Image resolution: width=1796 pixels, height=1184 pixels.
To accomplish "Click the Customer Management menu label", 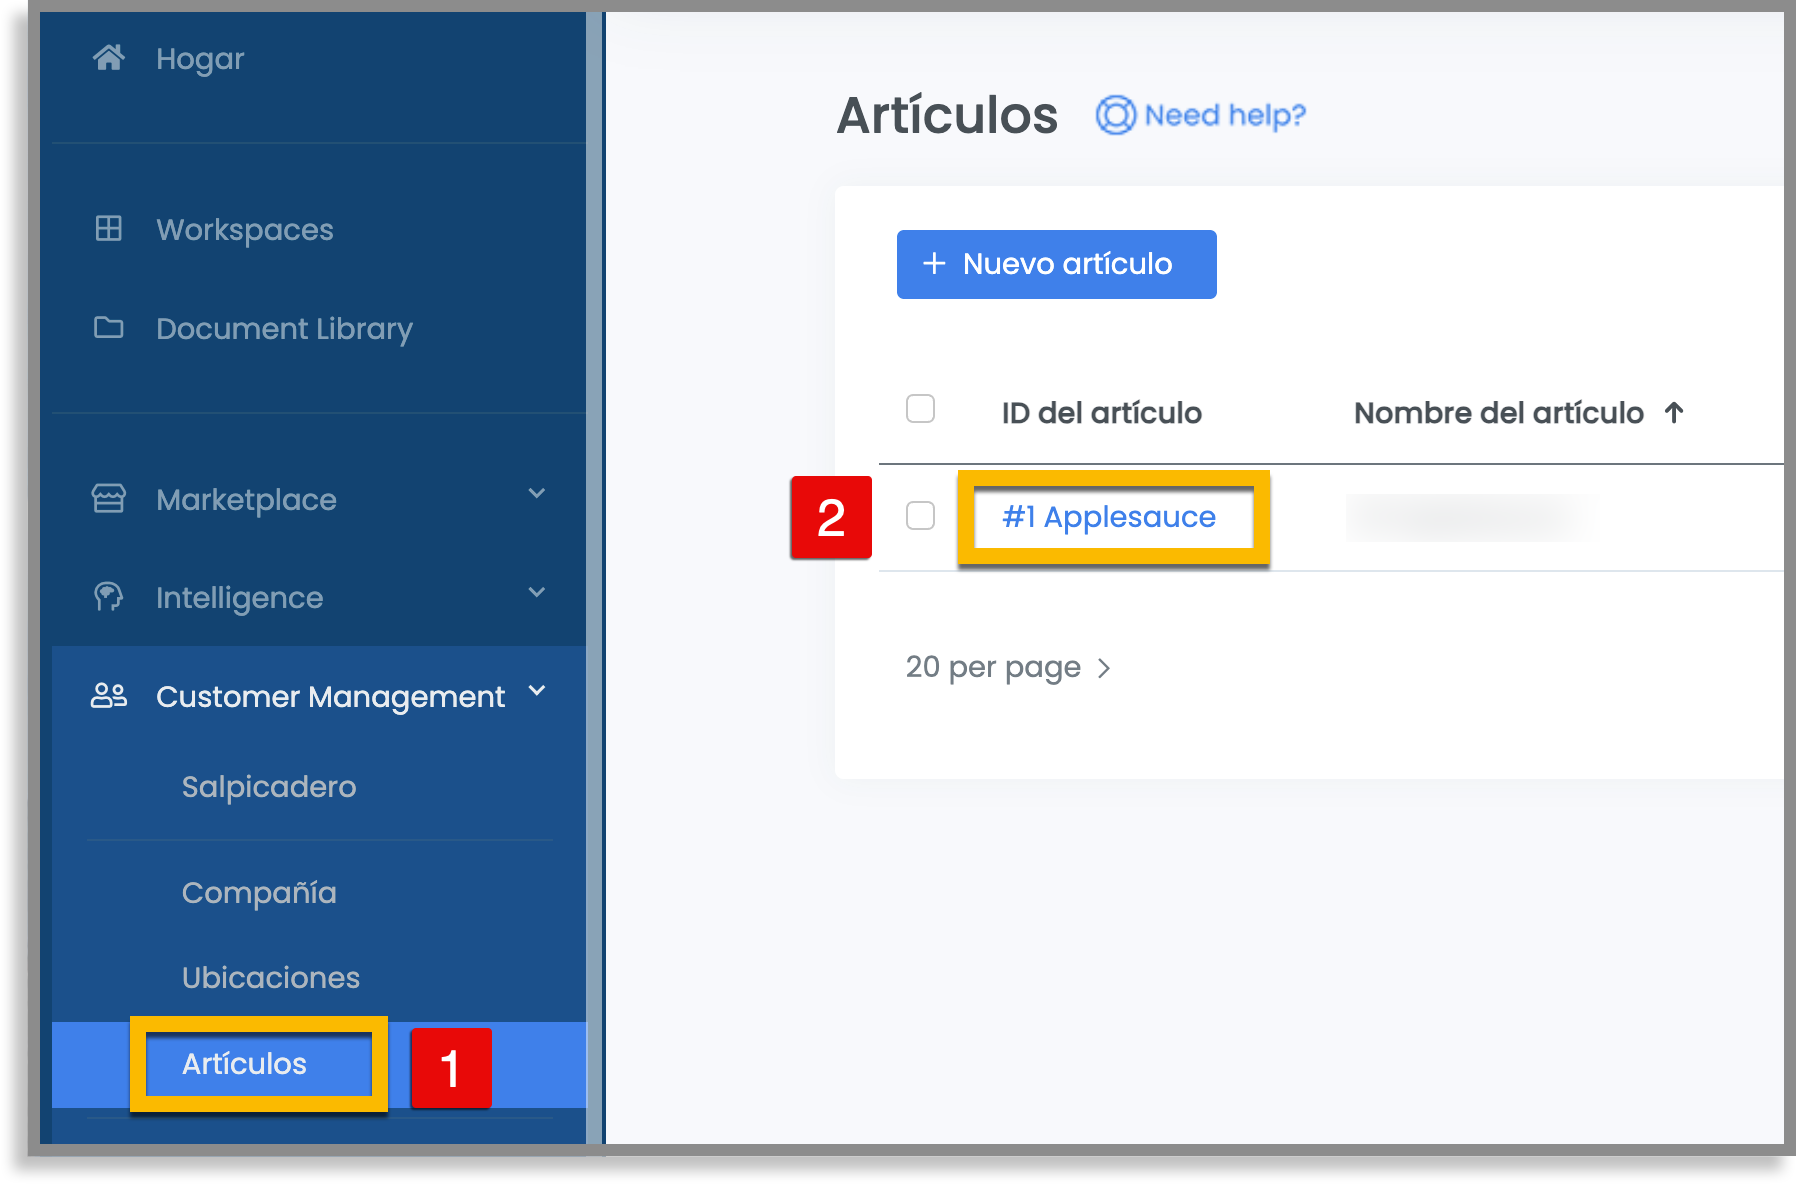I will pyautogui.click(x=330, y=697).
